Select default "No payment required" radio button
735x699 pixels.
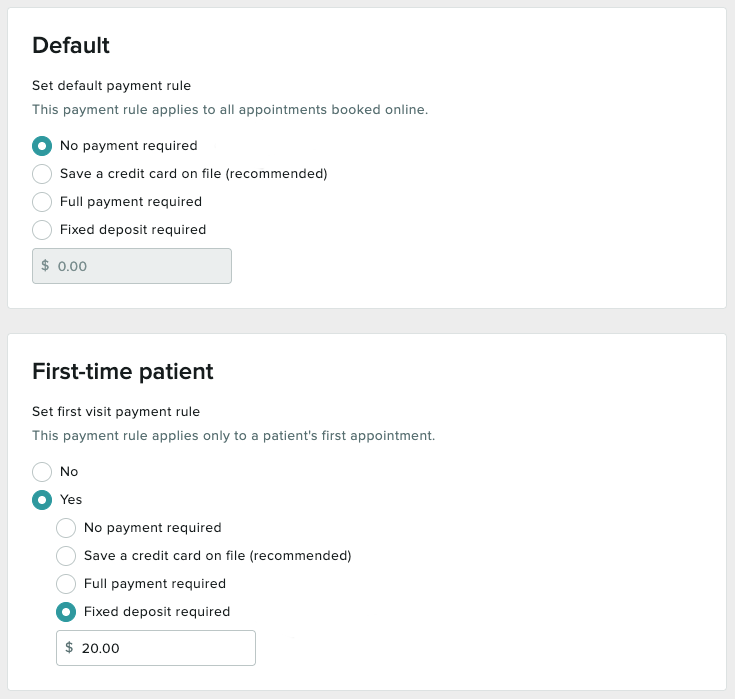(x=42, y=146)
